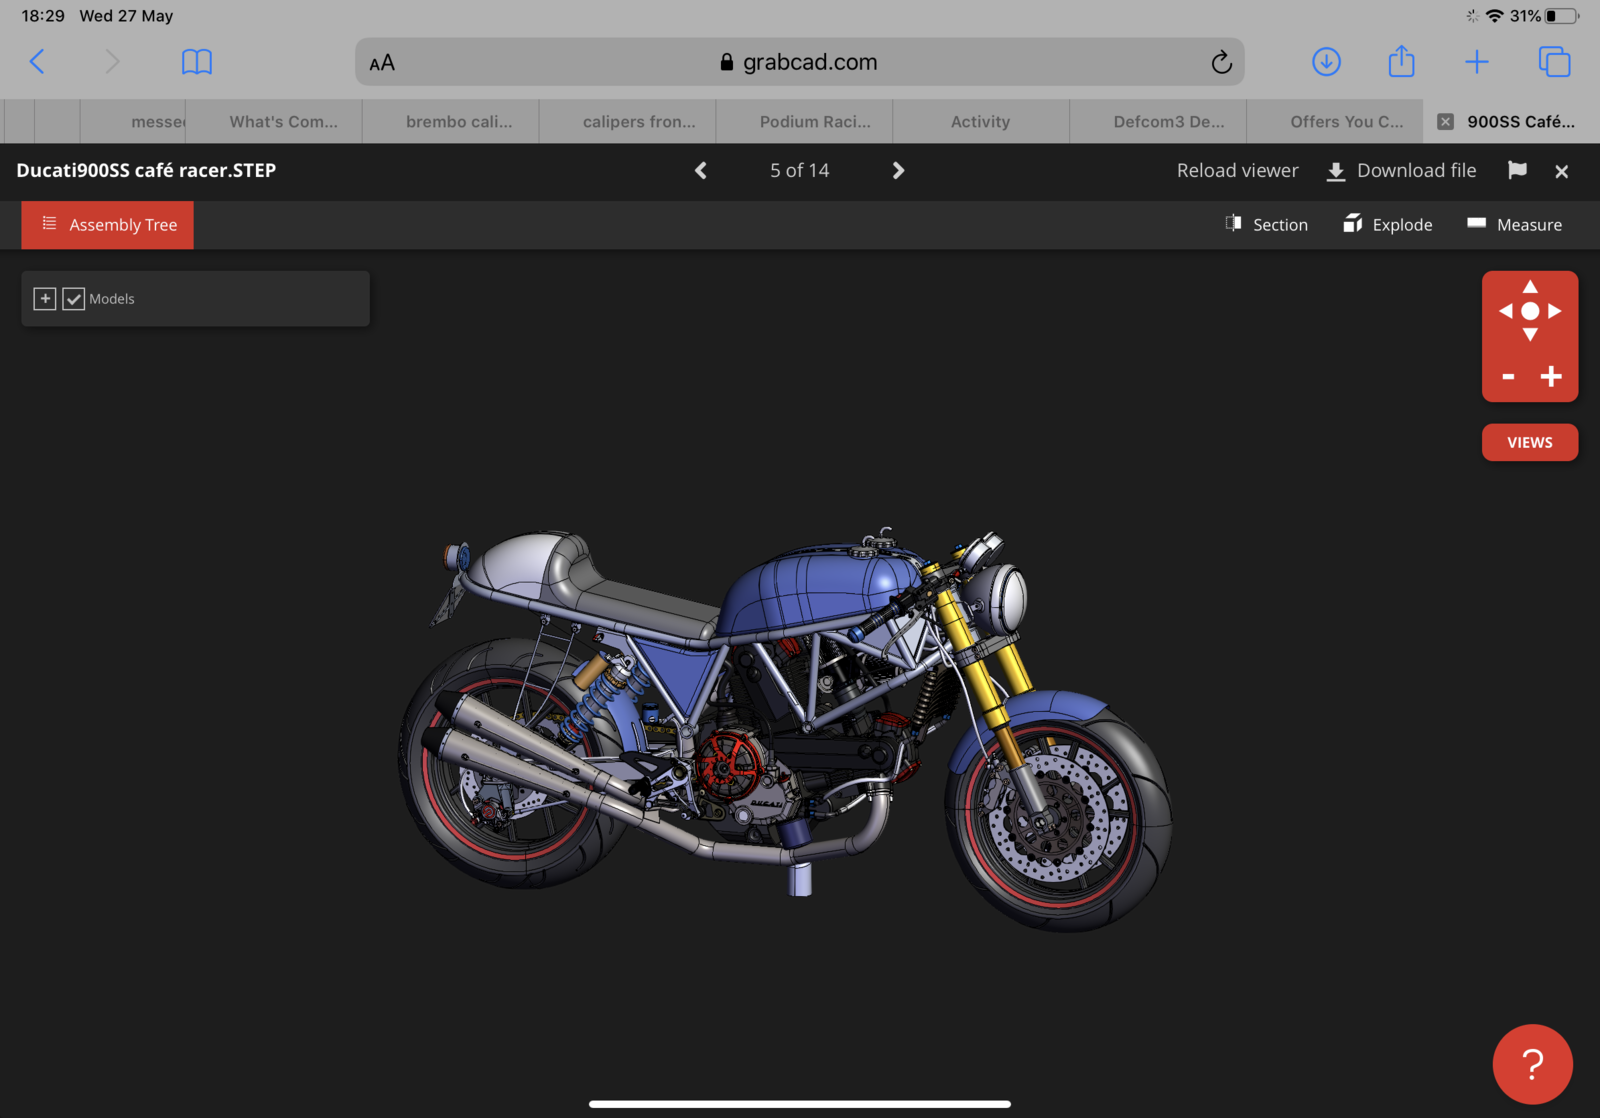Zoom in with plus button
Screen dimensions: 1600x1118
[1551, 377]
